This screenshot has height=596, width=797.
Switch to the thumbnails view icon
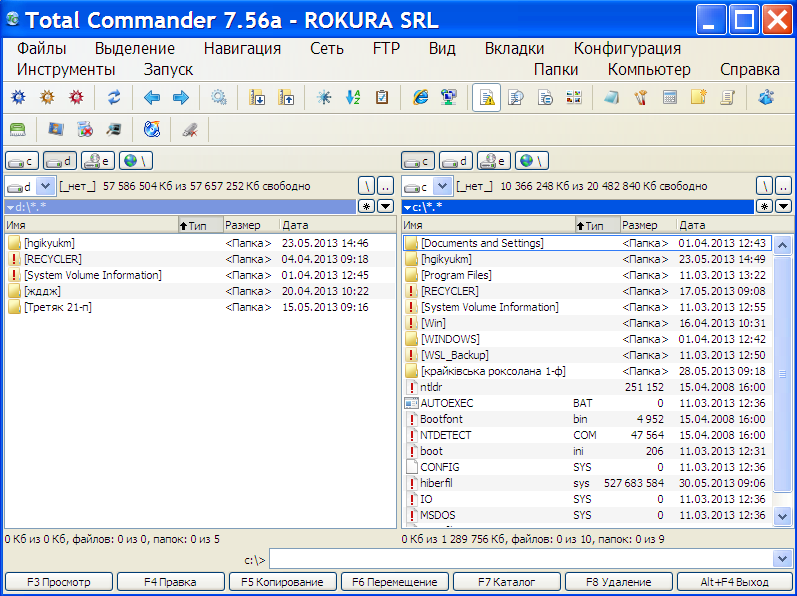[x=574, y=97]
